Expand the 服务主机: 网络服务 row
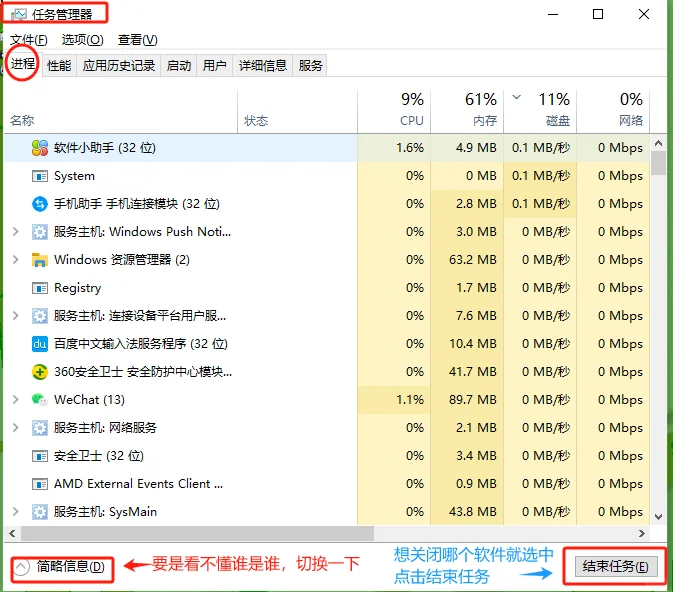 click(x=16, y=428)
